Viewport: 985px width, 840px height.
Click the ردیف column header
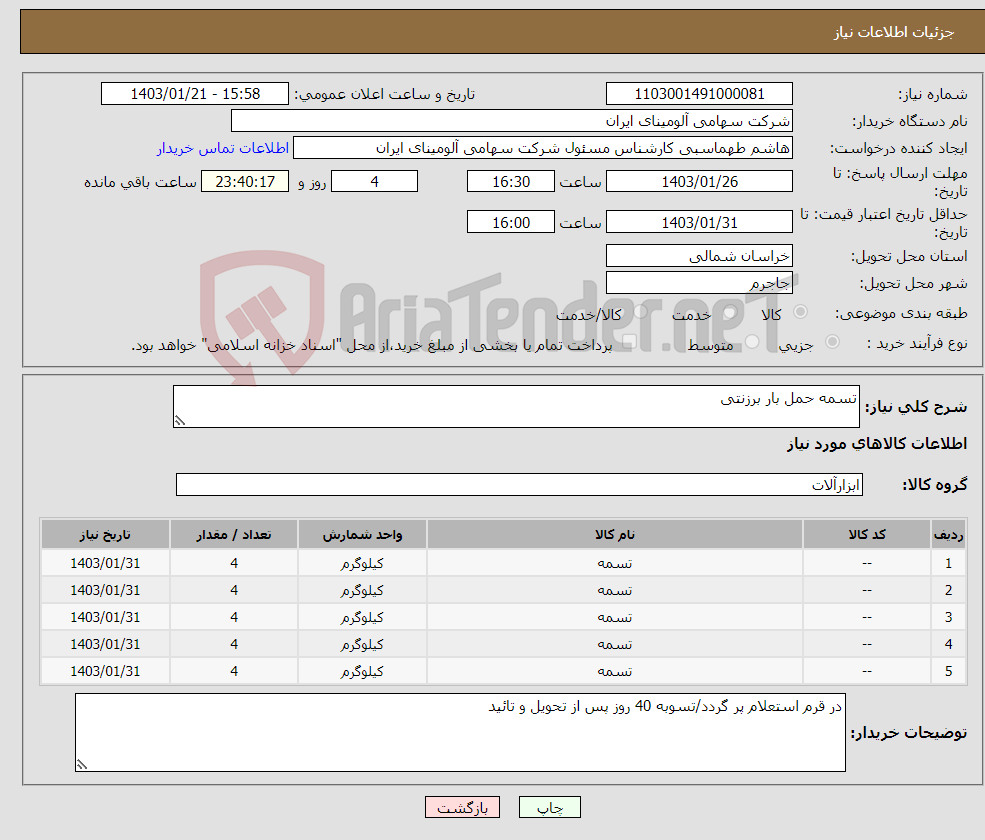point(948,535)
